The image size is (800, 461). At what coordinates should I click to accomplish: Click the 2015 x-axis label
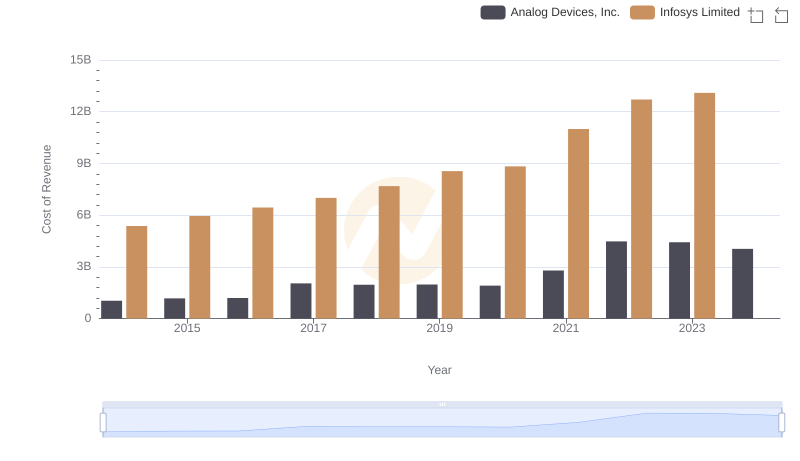point(187,328)
